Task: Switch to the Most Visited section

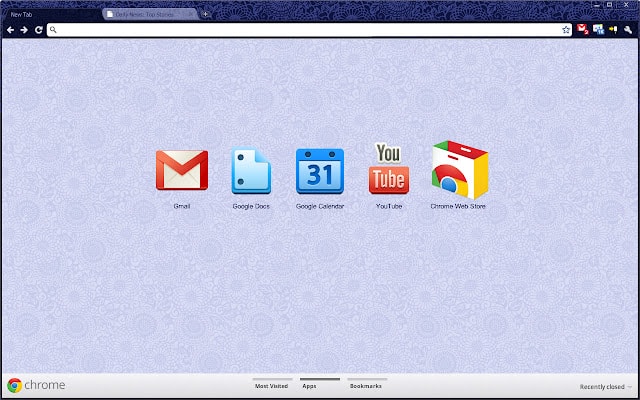Action: [x=271, y=384]
